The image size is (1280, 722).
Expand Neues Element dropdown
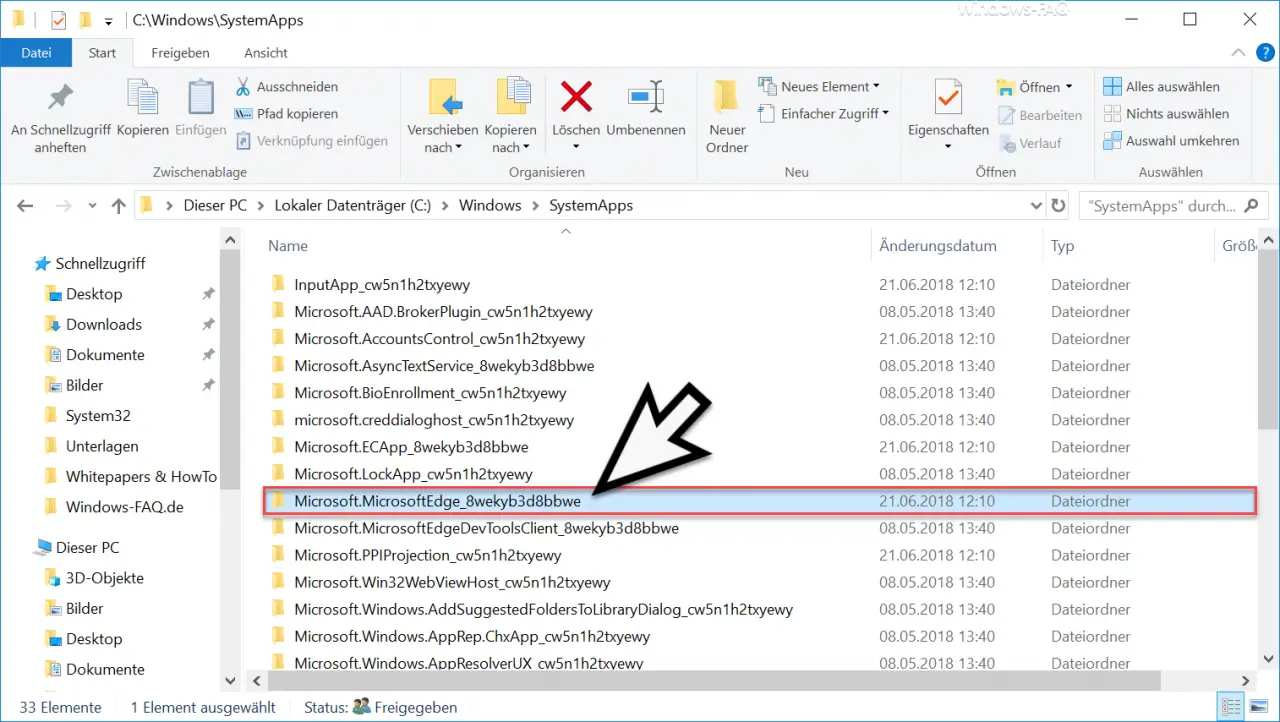click(x=877, y=87)
